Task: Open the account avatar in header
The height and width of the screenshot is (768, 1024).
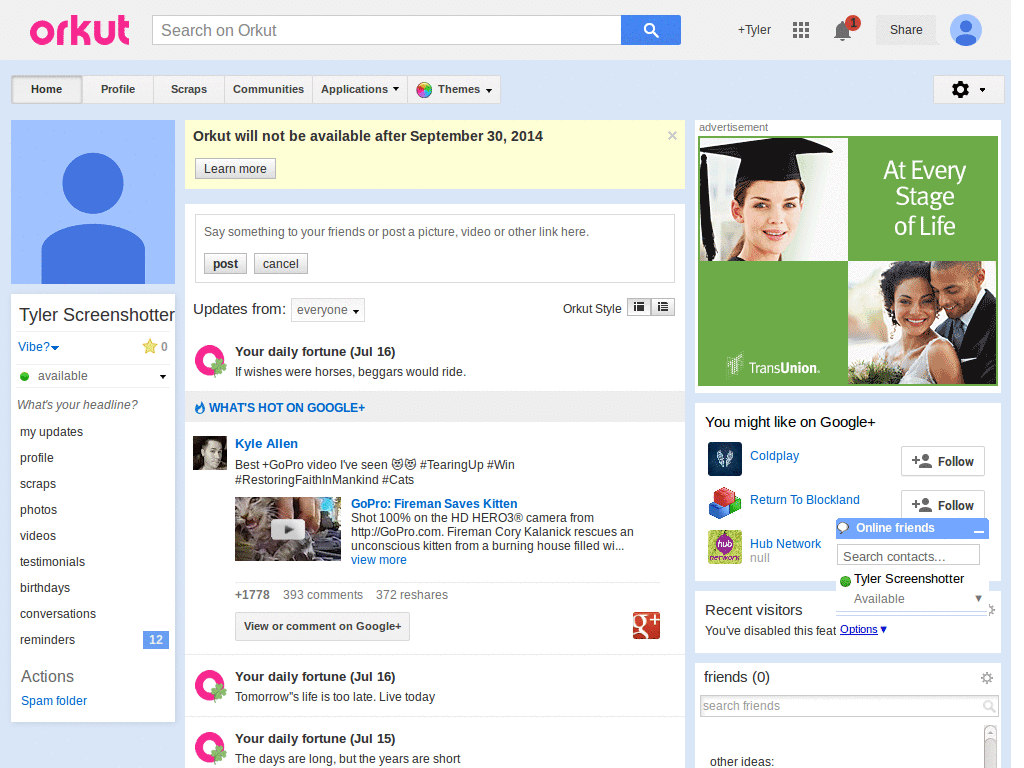Action: point(966,30)
